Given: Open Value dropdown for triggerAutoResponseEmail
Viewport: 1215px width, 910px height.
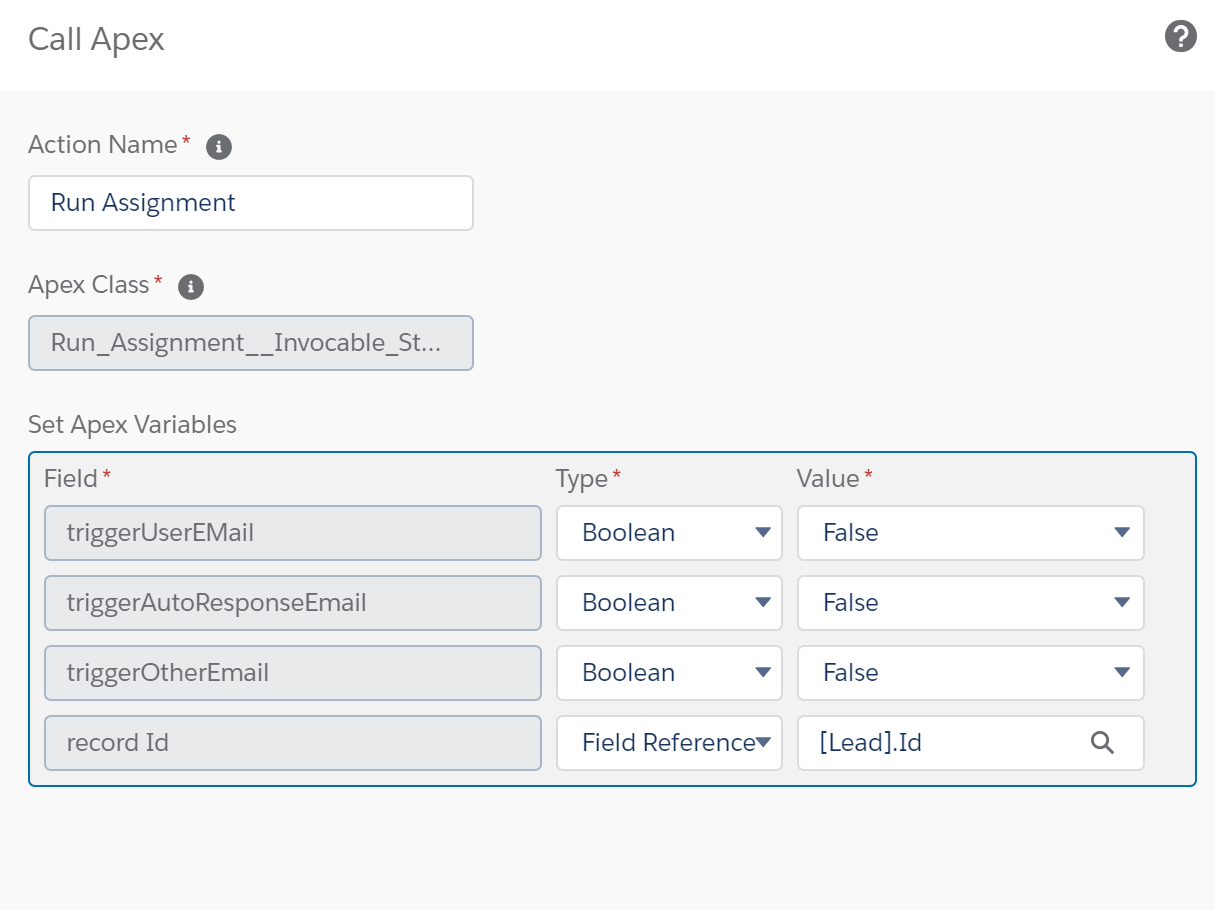Looking at the screenshot, I should click(x=970, y=603).
